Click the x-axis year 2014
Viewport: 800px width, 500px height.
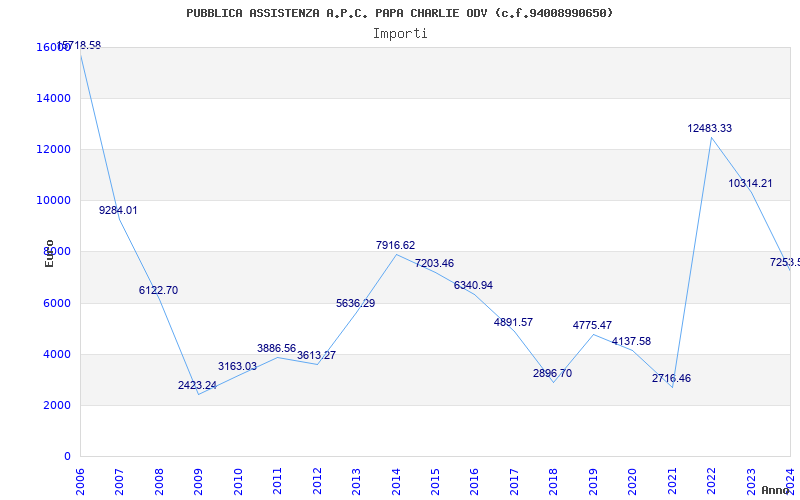coord(396,482)
